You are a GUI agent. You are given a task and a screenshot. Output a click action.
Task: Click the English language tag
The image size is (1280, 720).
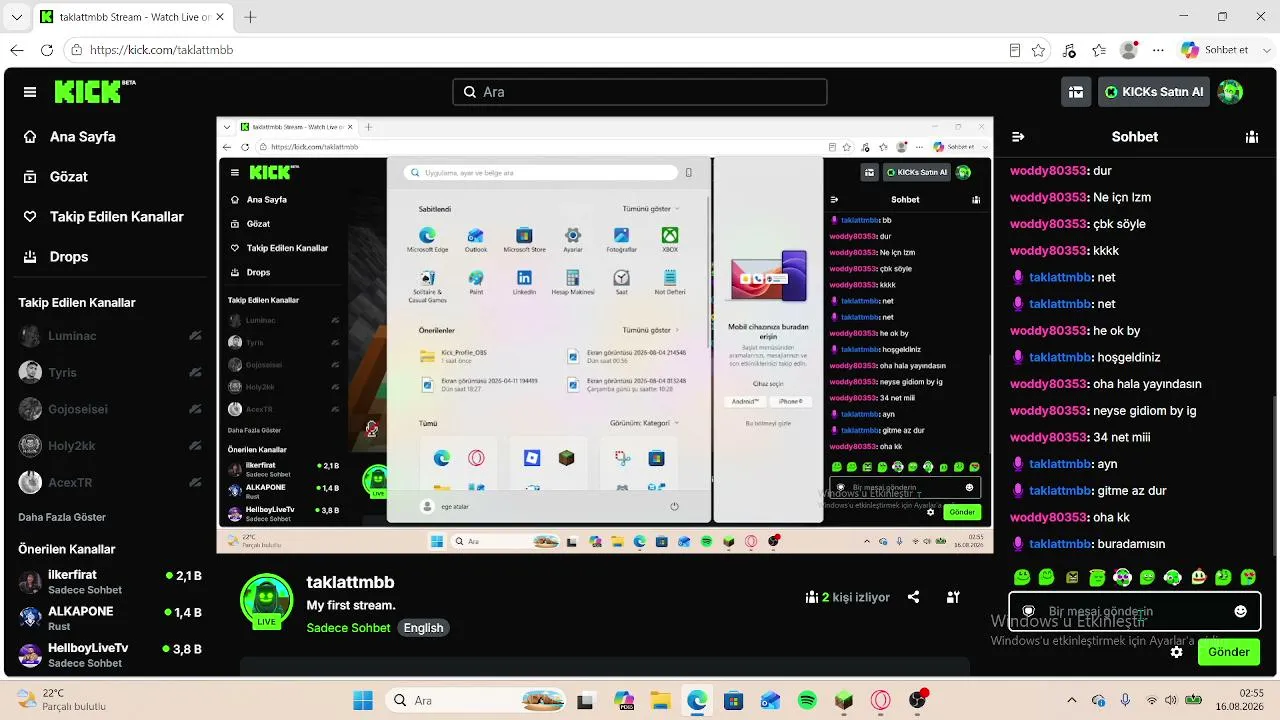click(x=423, y=628)
